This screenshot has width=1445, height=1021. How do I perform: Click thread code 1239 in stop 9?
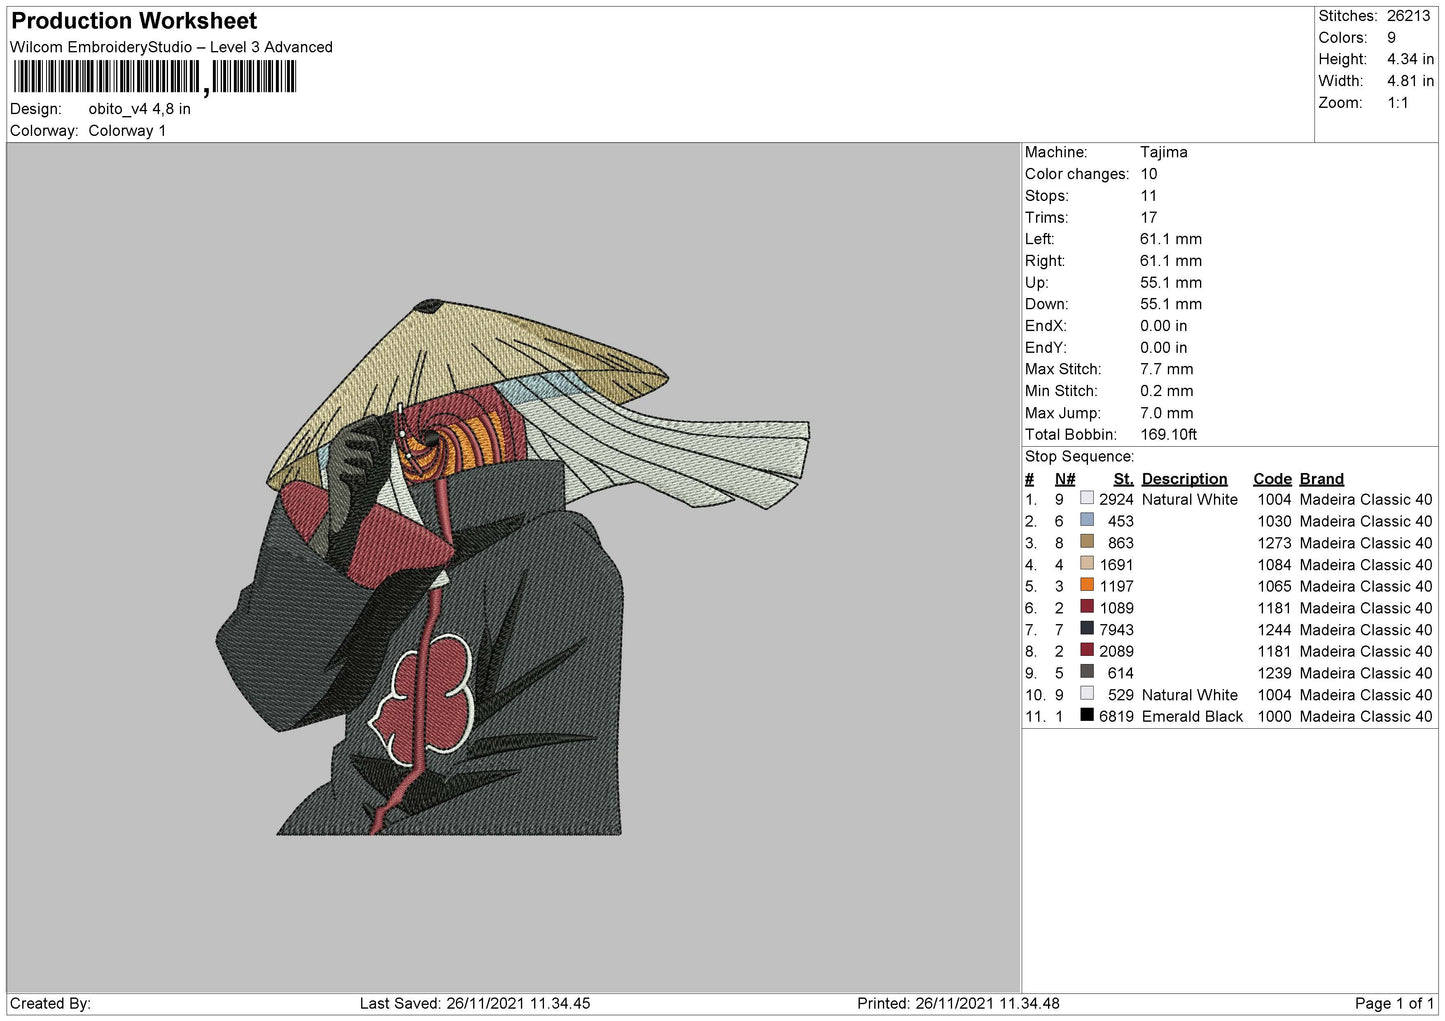tap(1275, 673)
